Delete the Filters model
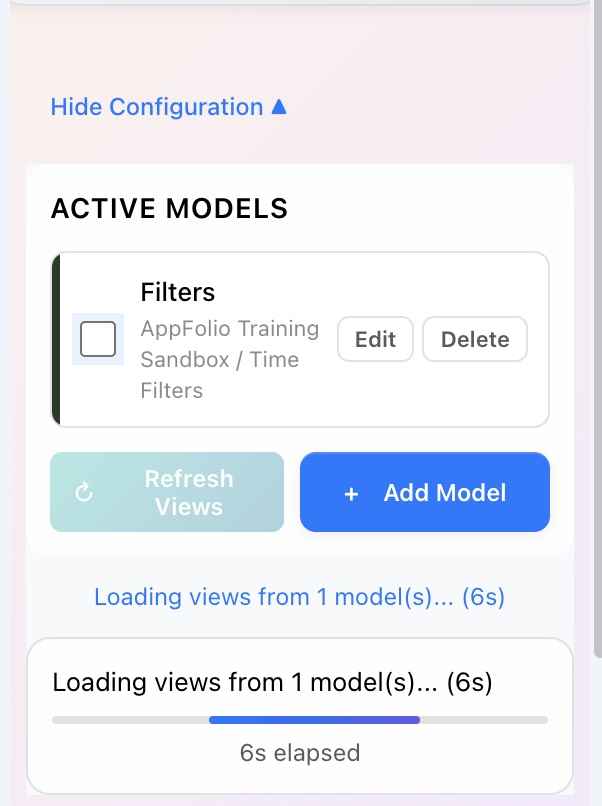 point(474,339)
